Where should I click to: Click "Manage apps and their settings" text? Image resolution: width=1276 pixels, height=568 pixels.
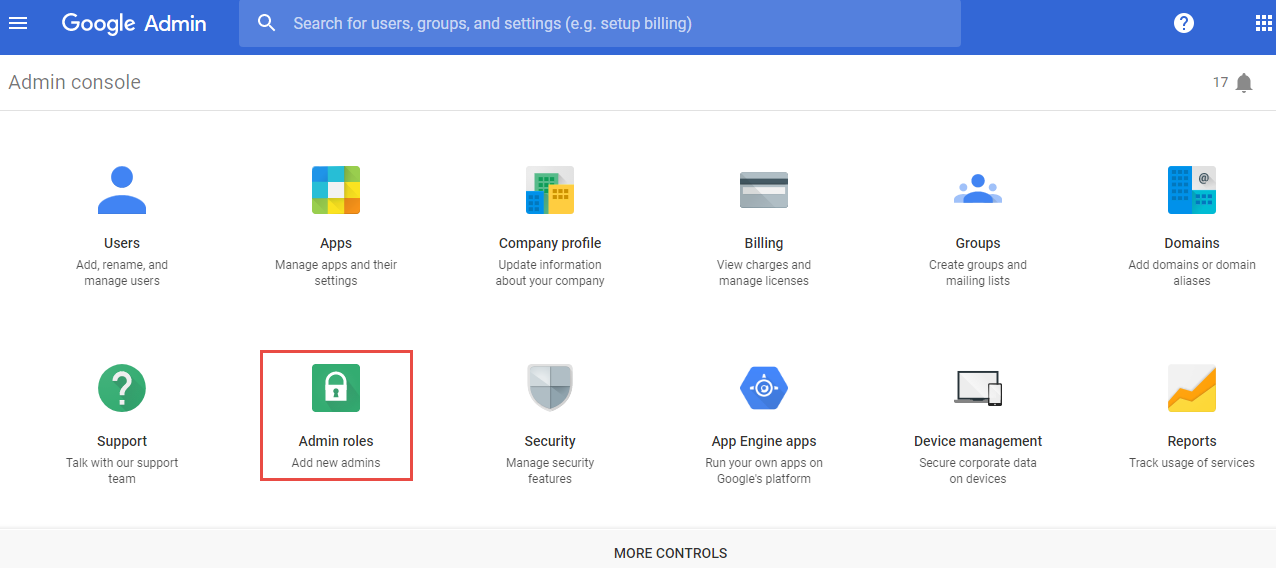click(336, 273)
